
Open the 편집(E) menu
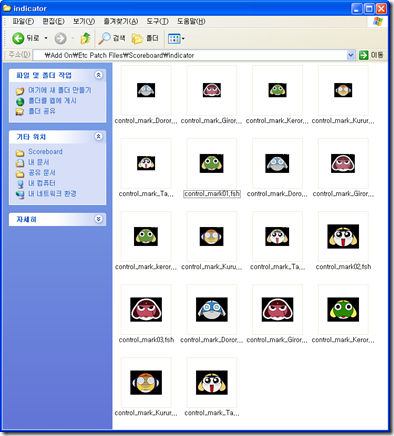point(53,22)
